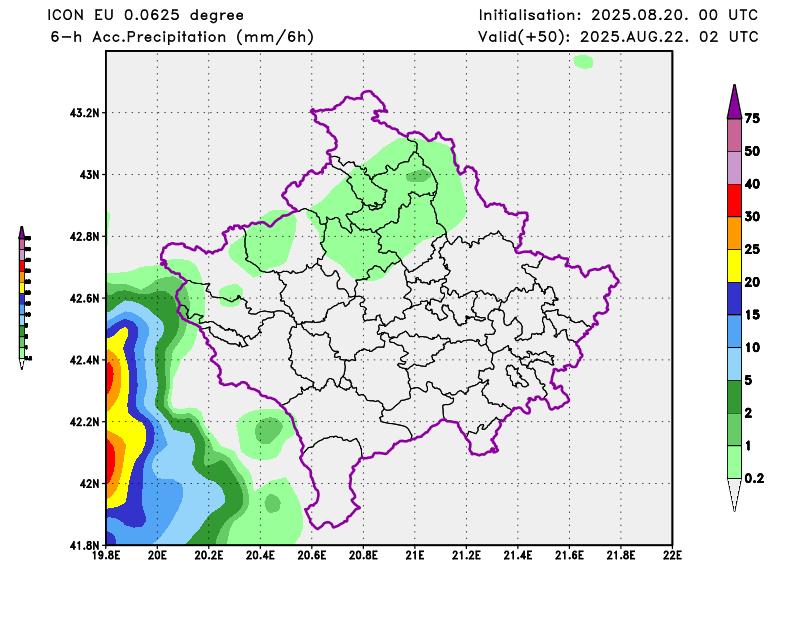The height and width of the screenshot is (618, 800).
Task: Select the dark green 2–5 mm colorbar segment
Action: (x=734, y=397)
